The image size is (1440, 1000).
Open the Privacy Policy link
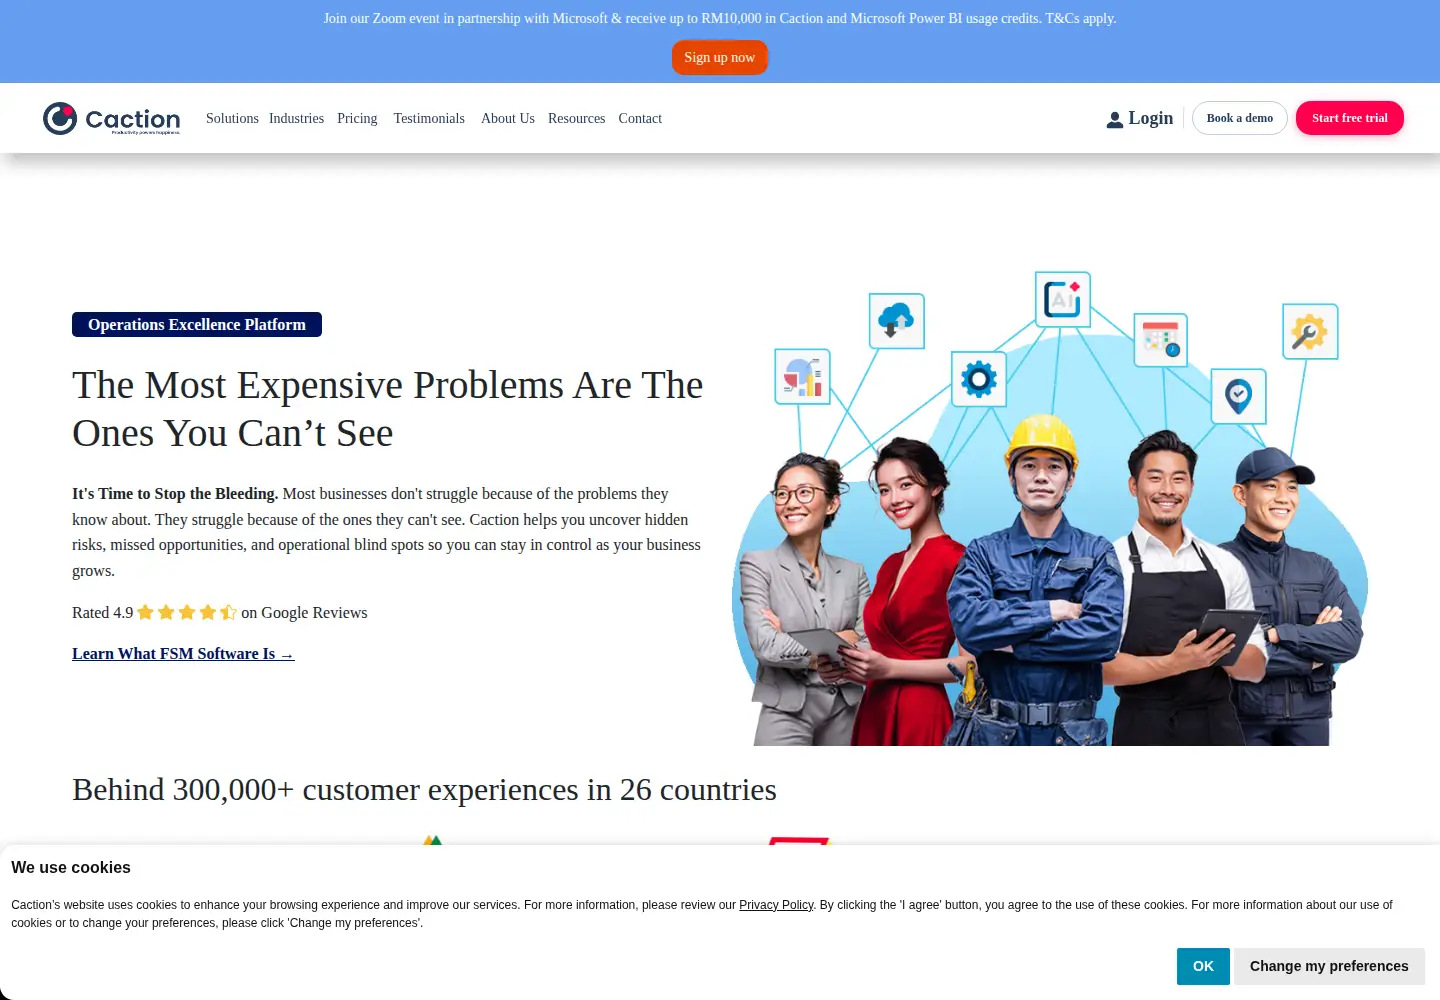[x=776, y=905]
